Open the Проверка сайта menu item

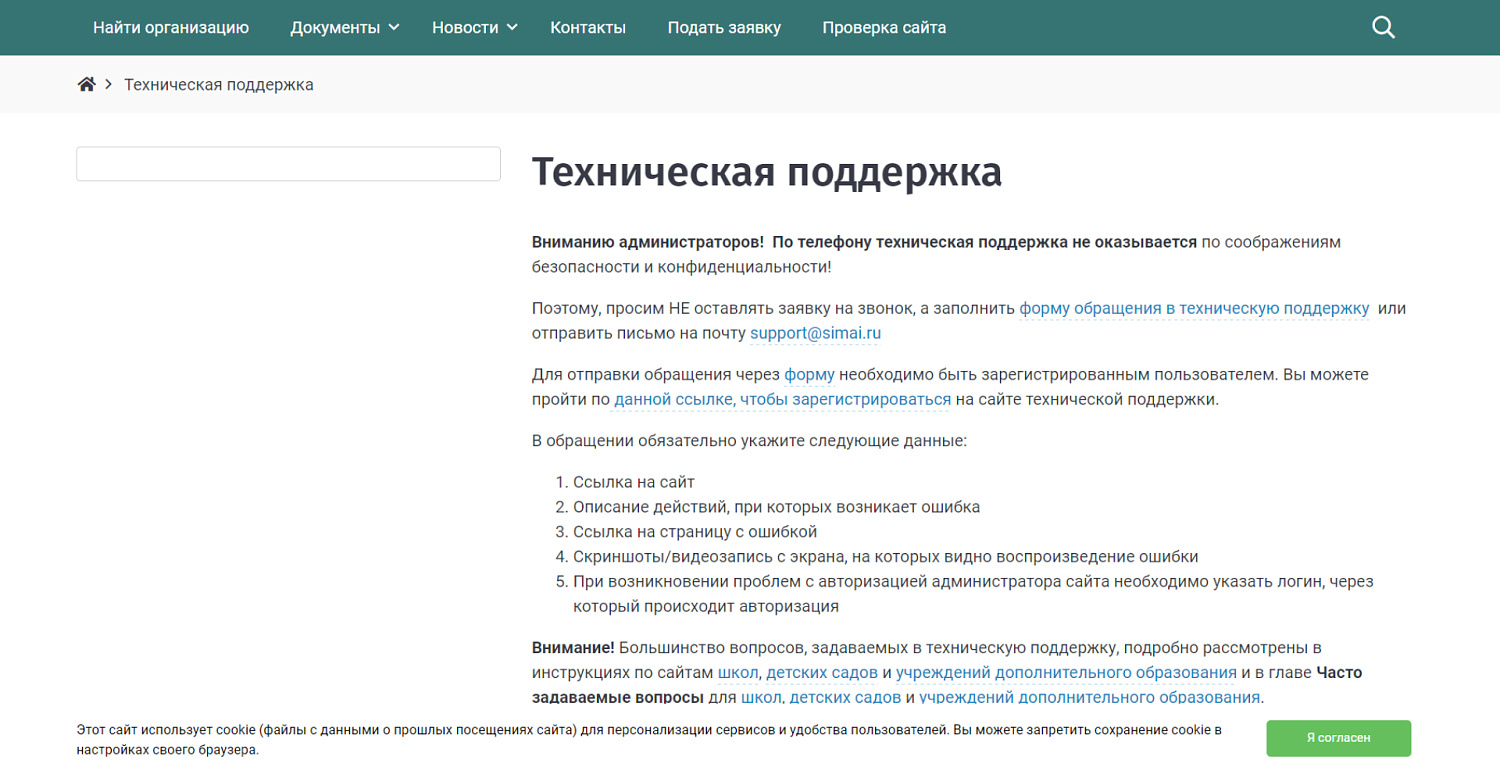(884, 28)
